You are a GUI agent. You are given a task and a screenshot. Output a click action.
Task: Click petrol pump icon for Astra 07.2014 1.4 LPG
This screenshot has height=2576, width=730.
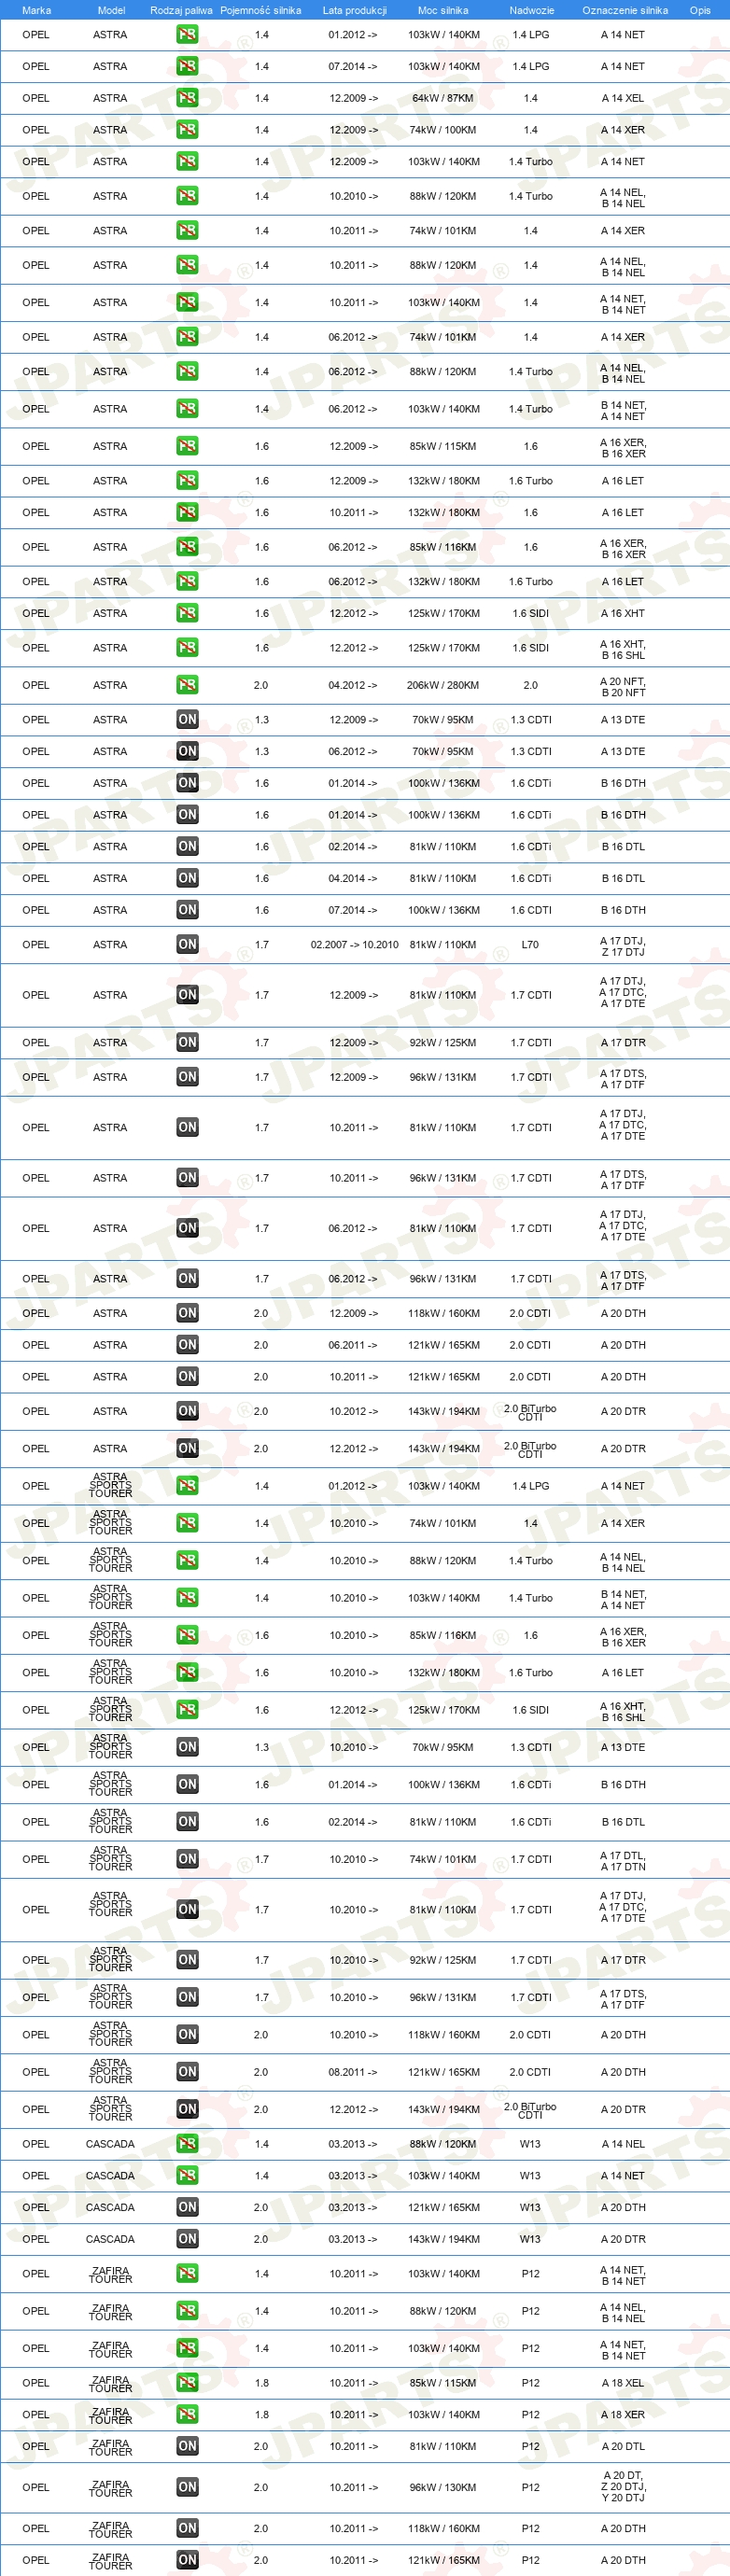coord(187,66)
